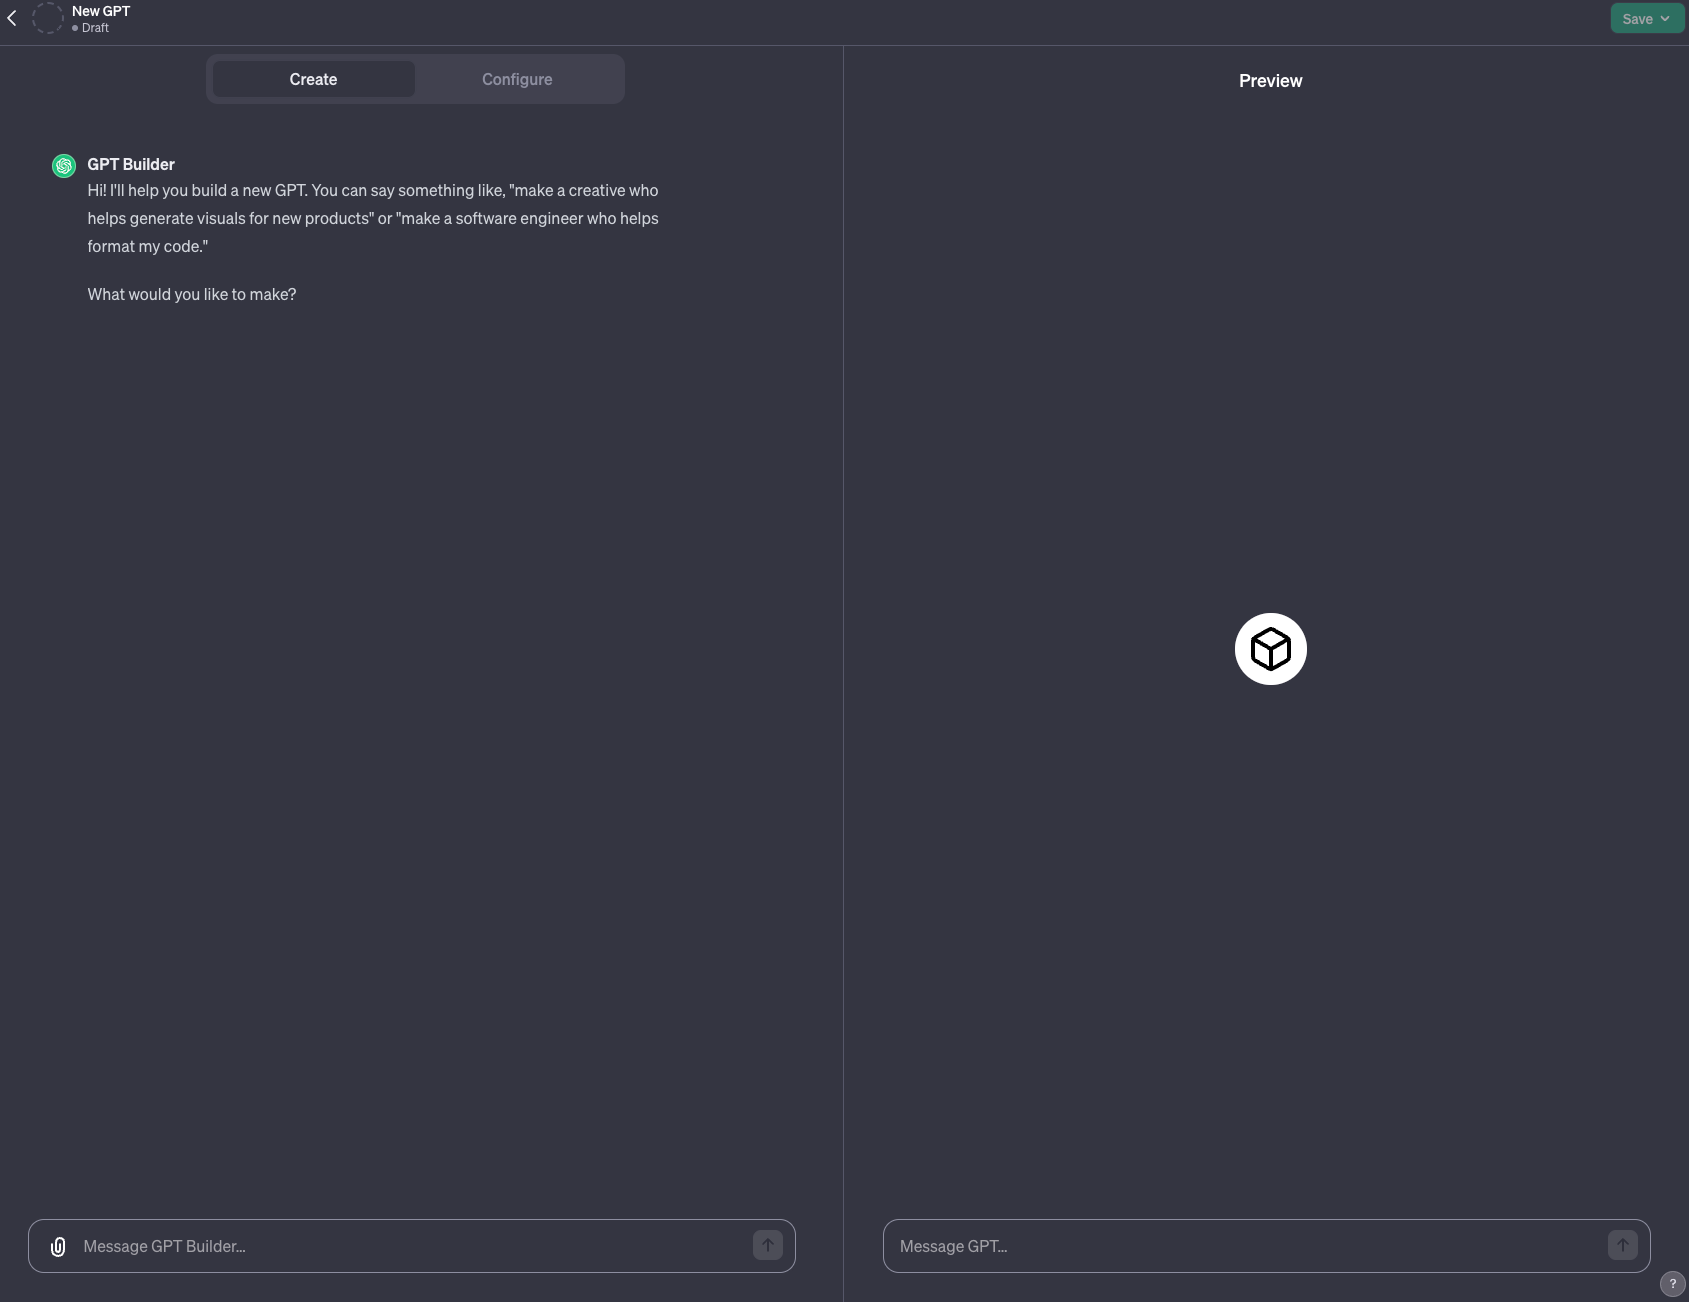The width and height of the screenshot is (1689, 1302).
Task: Switch back to the Create tab
Action: click(312, 79)
